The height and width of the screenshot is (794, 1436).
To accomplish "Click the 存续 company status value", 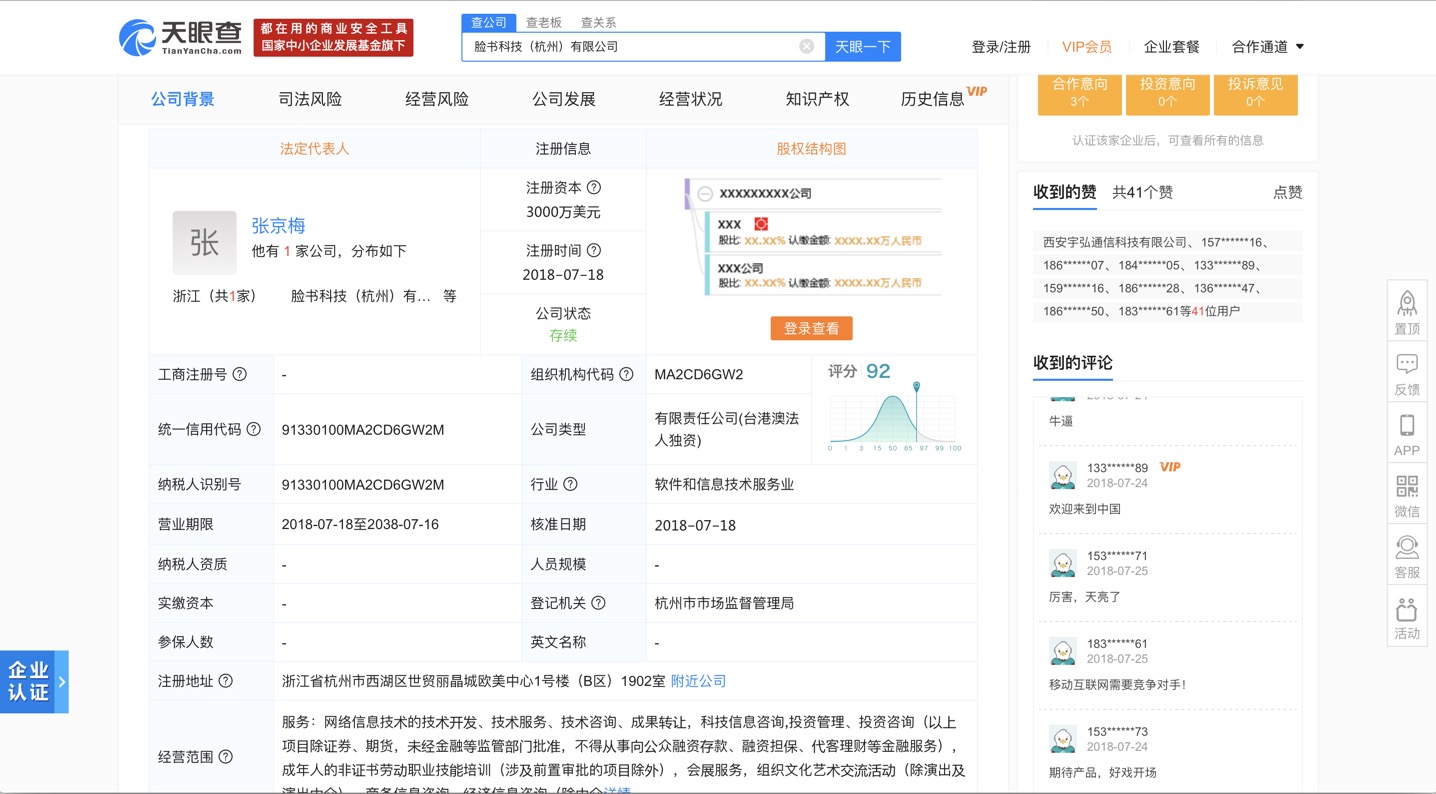I will point(563,336).
